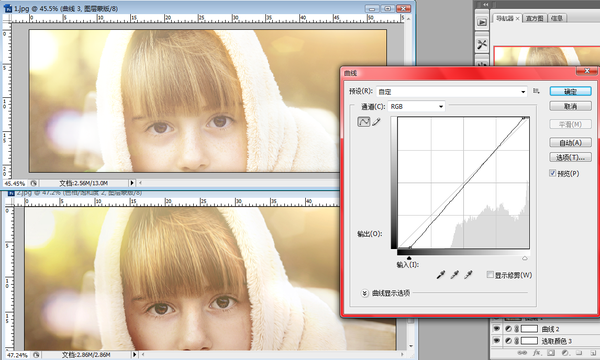Open the 预设(R) preset dropdown
Image resolution: width=600 pixels, height=360 pixels.
coord(452,92)
